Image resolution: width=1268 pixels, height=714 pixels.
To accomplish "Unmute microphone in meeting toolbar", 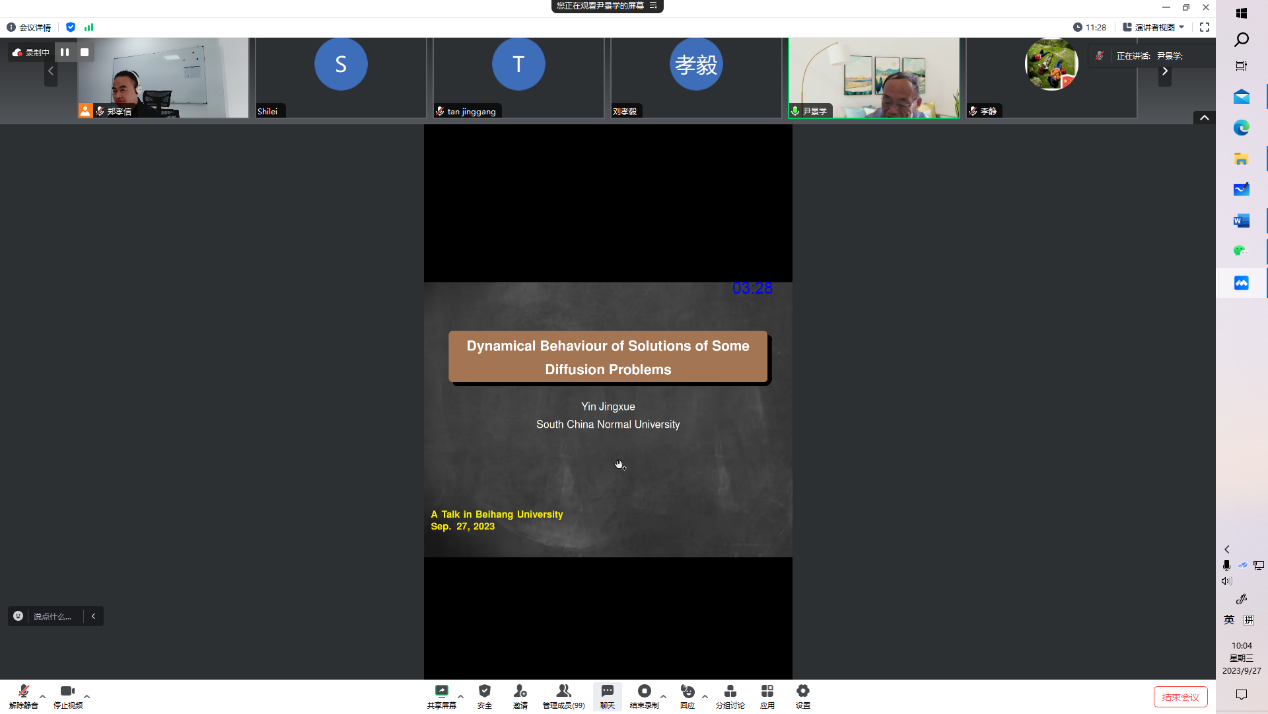I will pos(23,695).
